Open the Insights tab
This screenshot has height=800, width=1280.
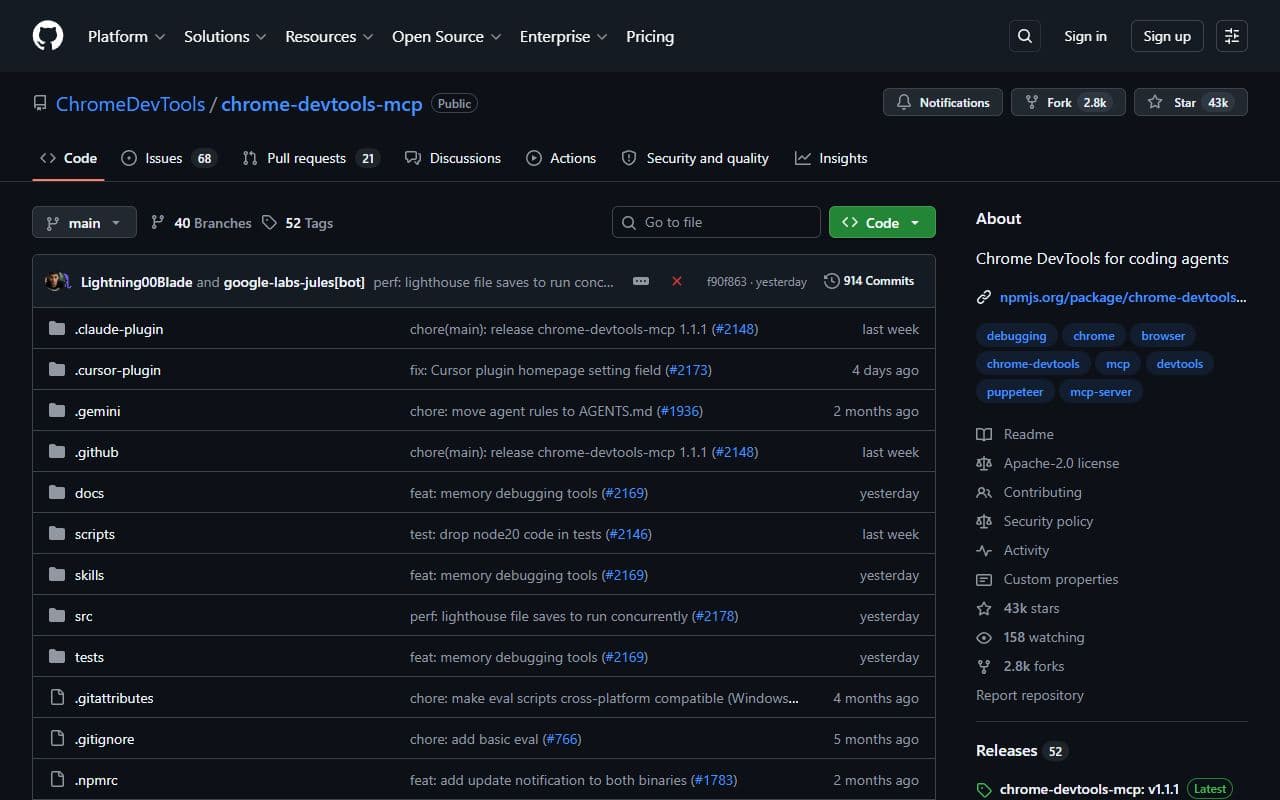pos(831,158)
